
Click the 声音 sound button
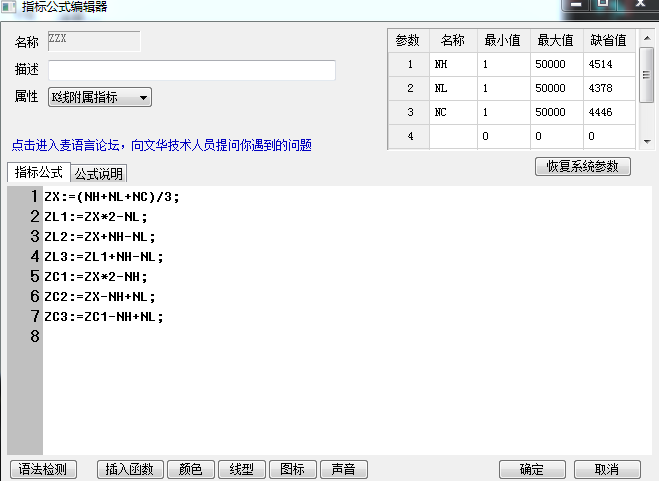pyautogui.click(x=344, y=469)
